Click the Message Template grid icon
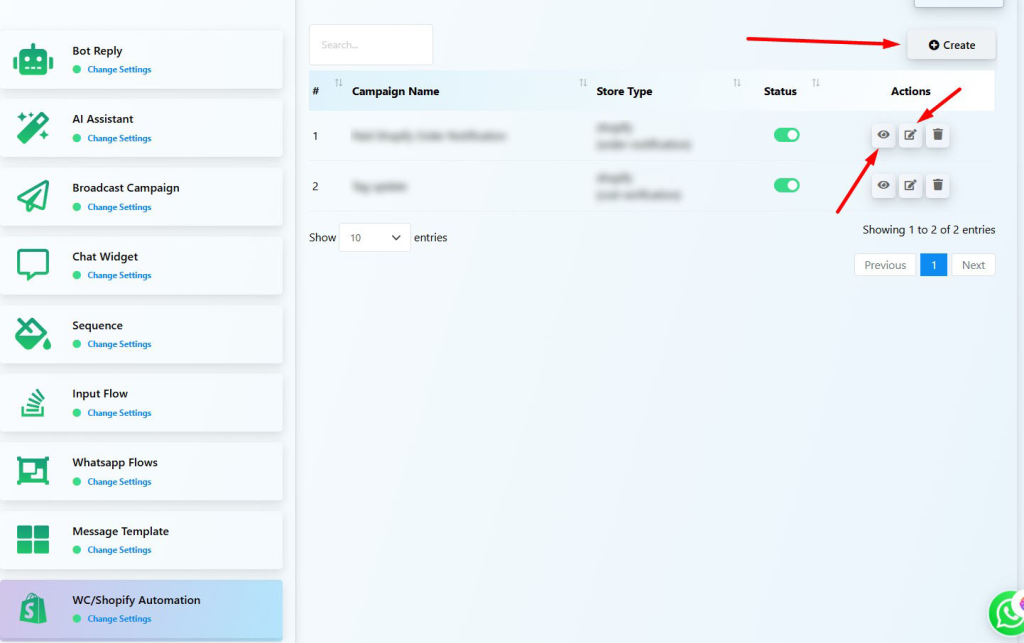The height and width of the screenshot is (643, 1024). [x=33, y=540]
